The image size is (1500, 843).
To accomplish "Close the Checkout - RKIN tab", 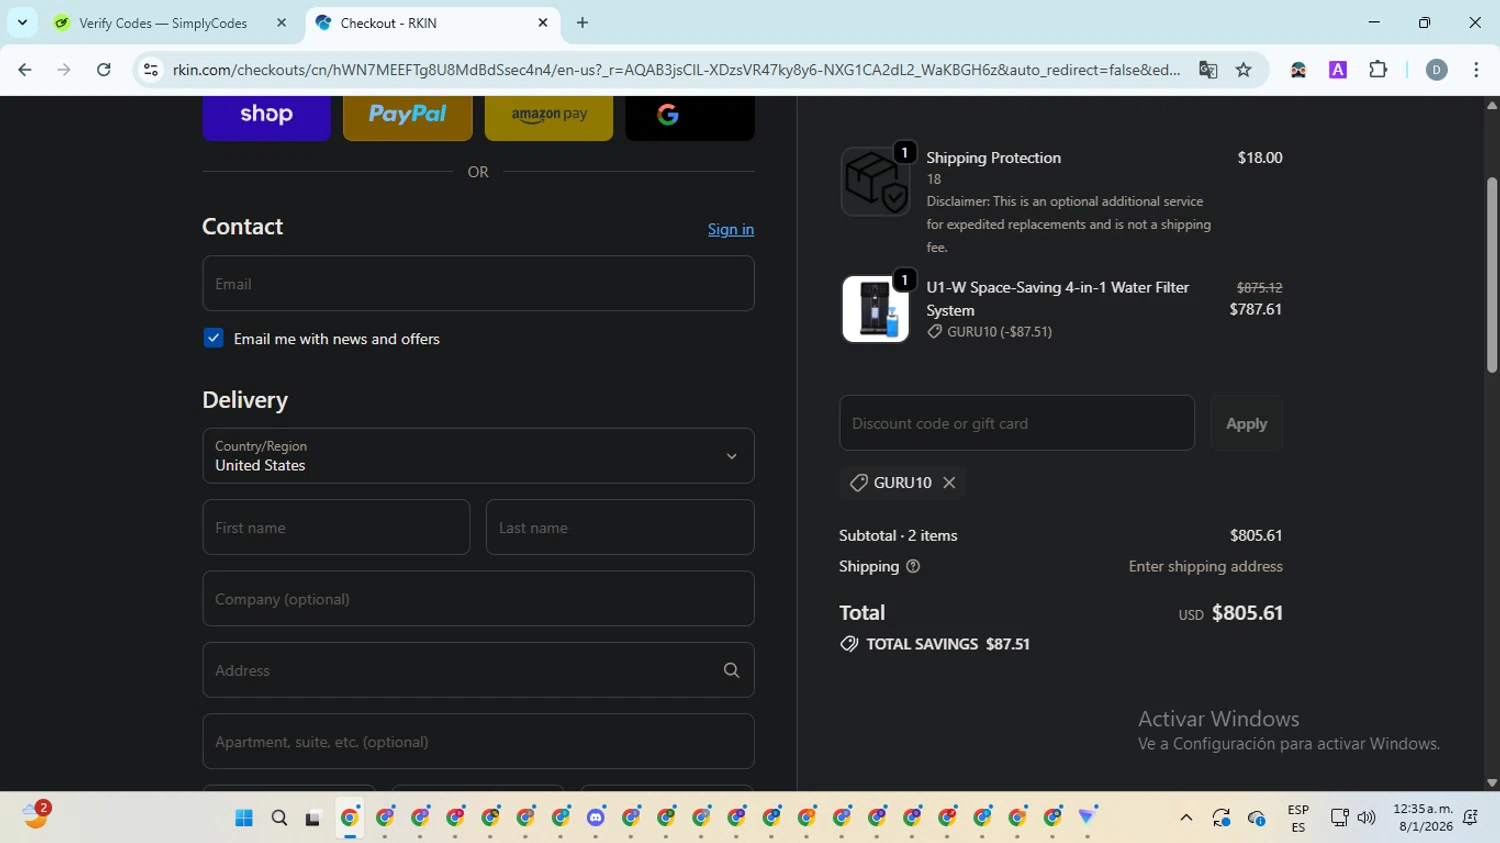I will 543,23.
